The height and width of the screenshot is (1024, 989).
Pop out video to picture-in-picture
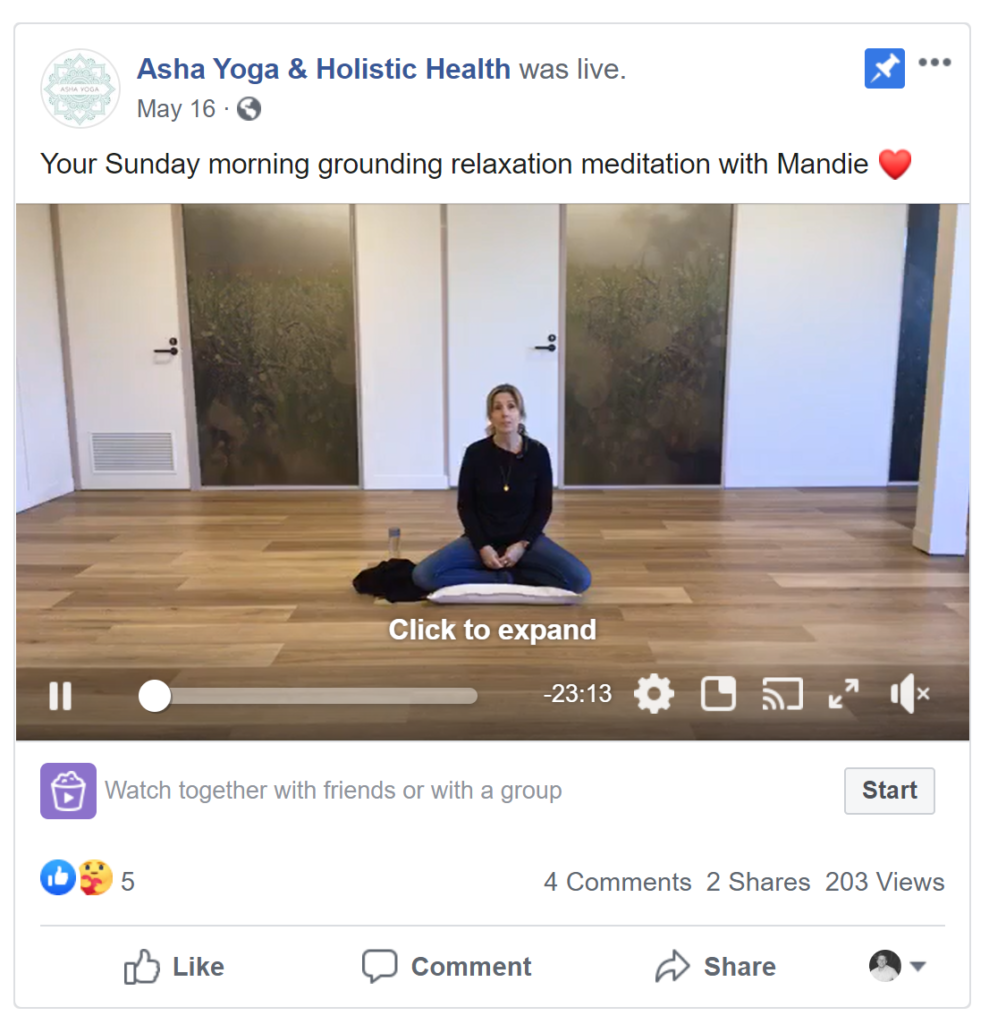(718, 694)
